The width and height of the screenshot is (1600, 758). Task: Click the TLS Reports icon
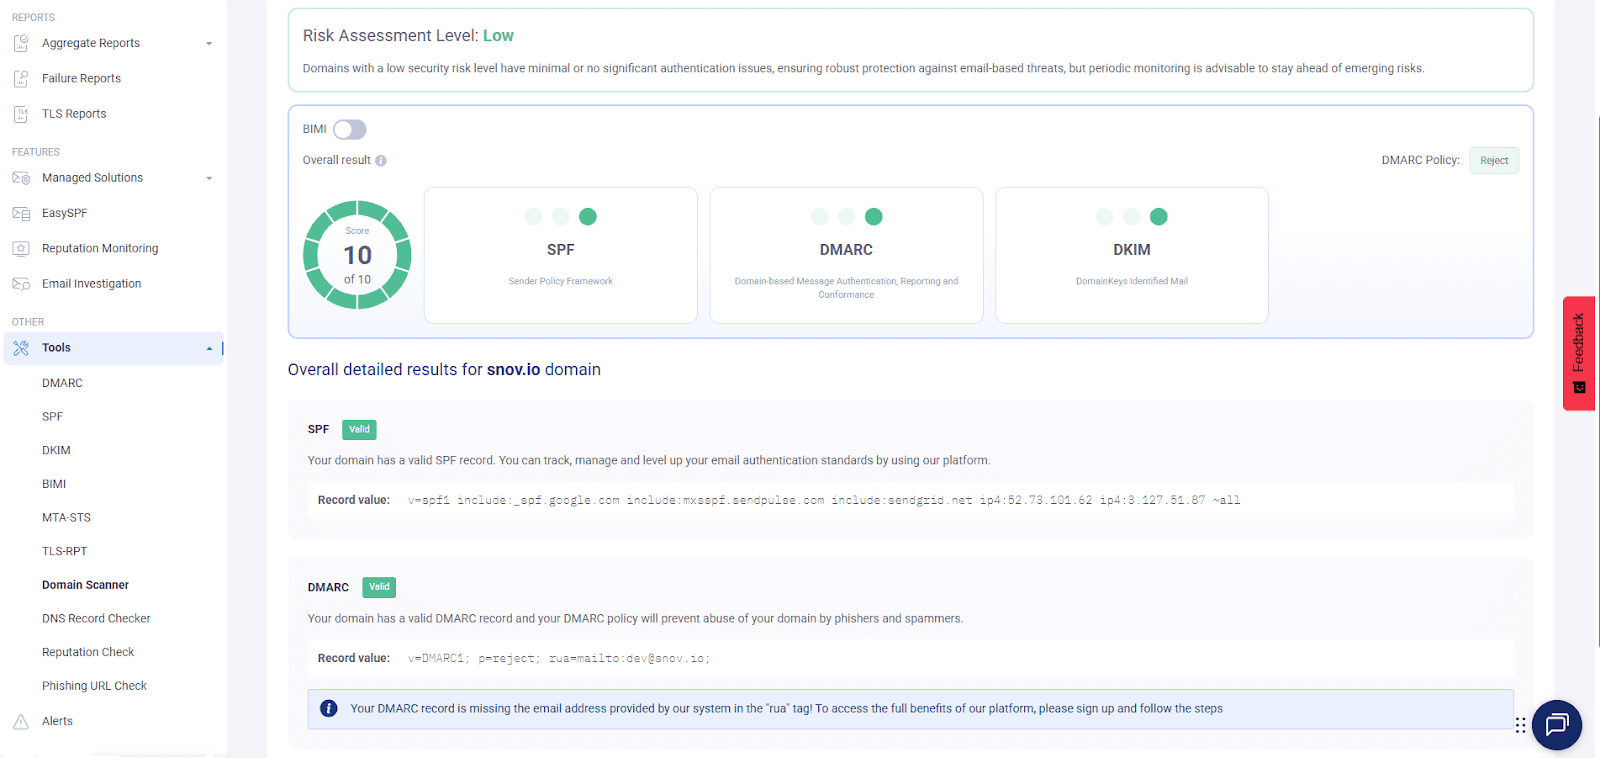[x=21, y=114]
